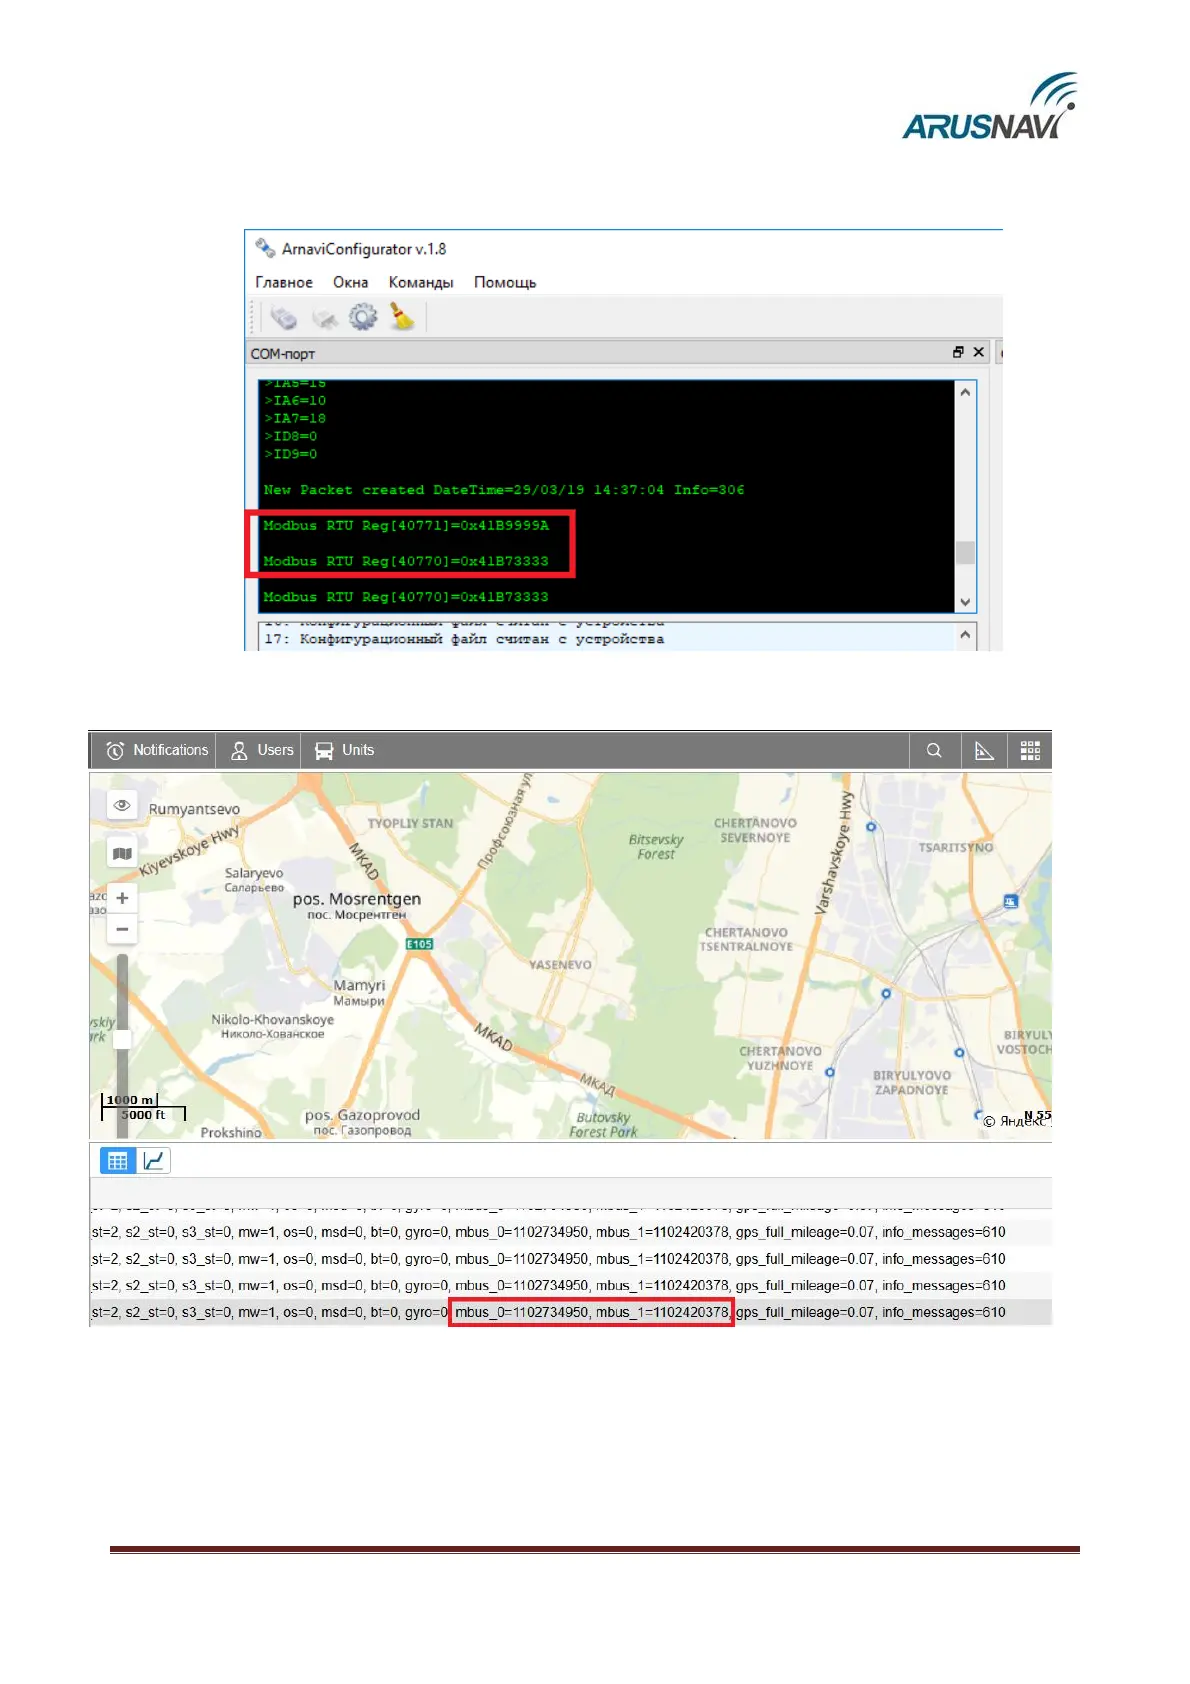
Task: Clear the terminal using the broom icon
Action: pos(402,317)
